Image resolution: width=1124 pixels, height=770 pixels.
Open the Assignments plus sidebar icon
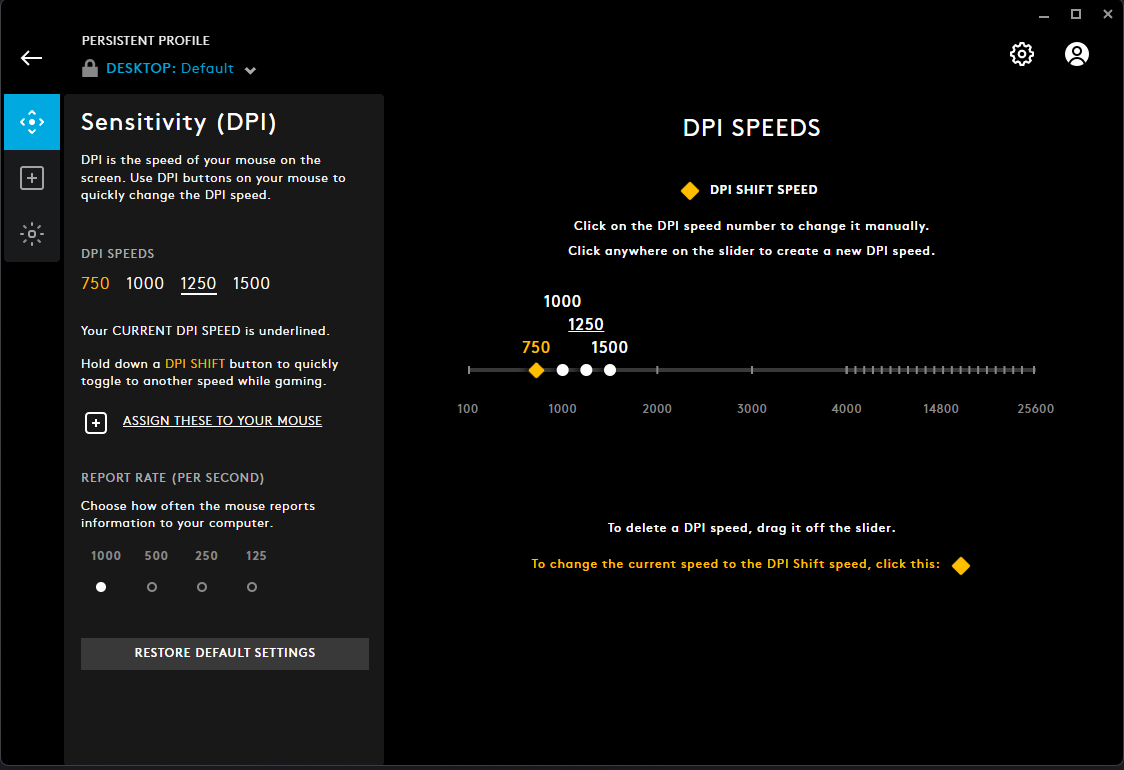pos(32,178)
